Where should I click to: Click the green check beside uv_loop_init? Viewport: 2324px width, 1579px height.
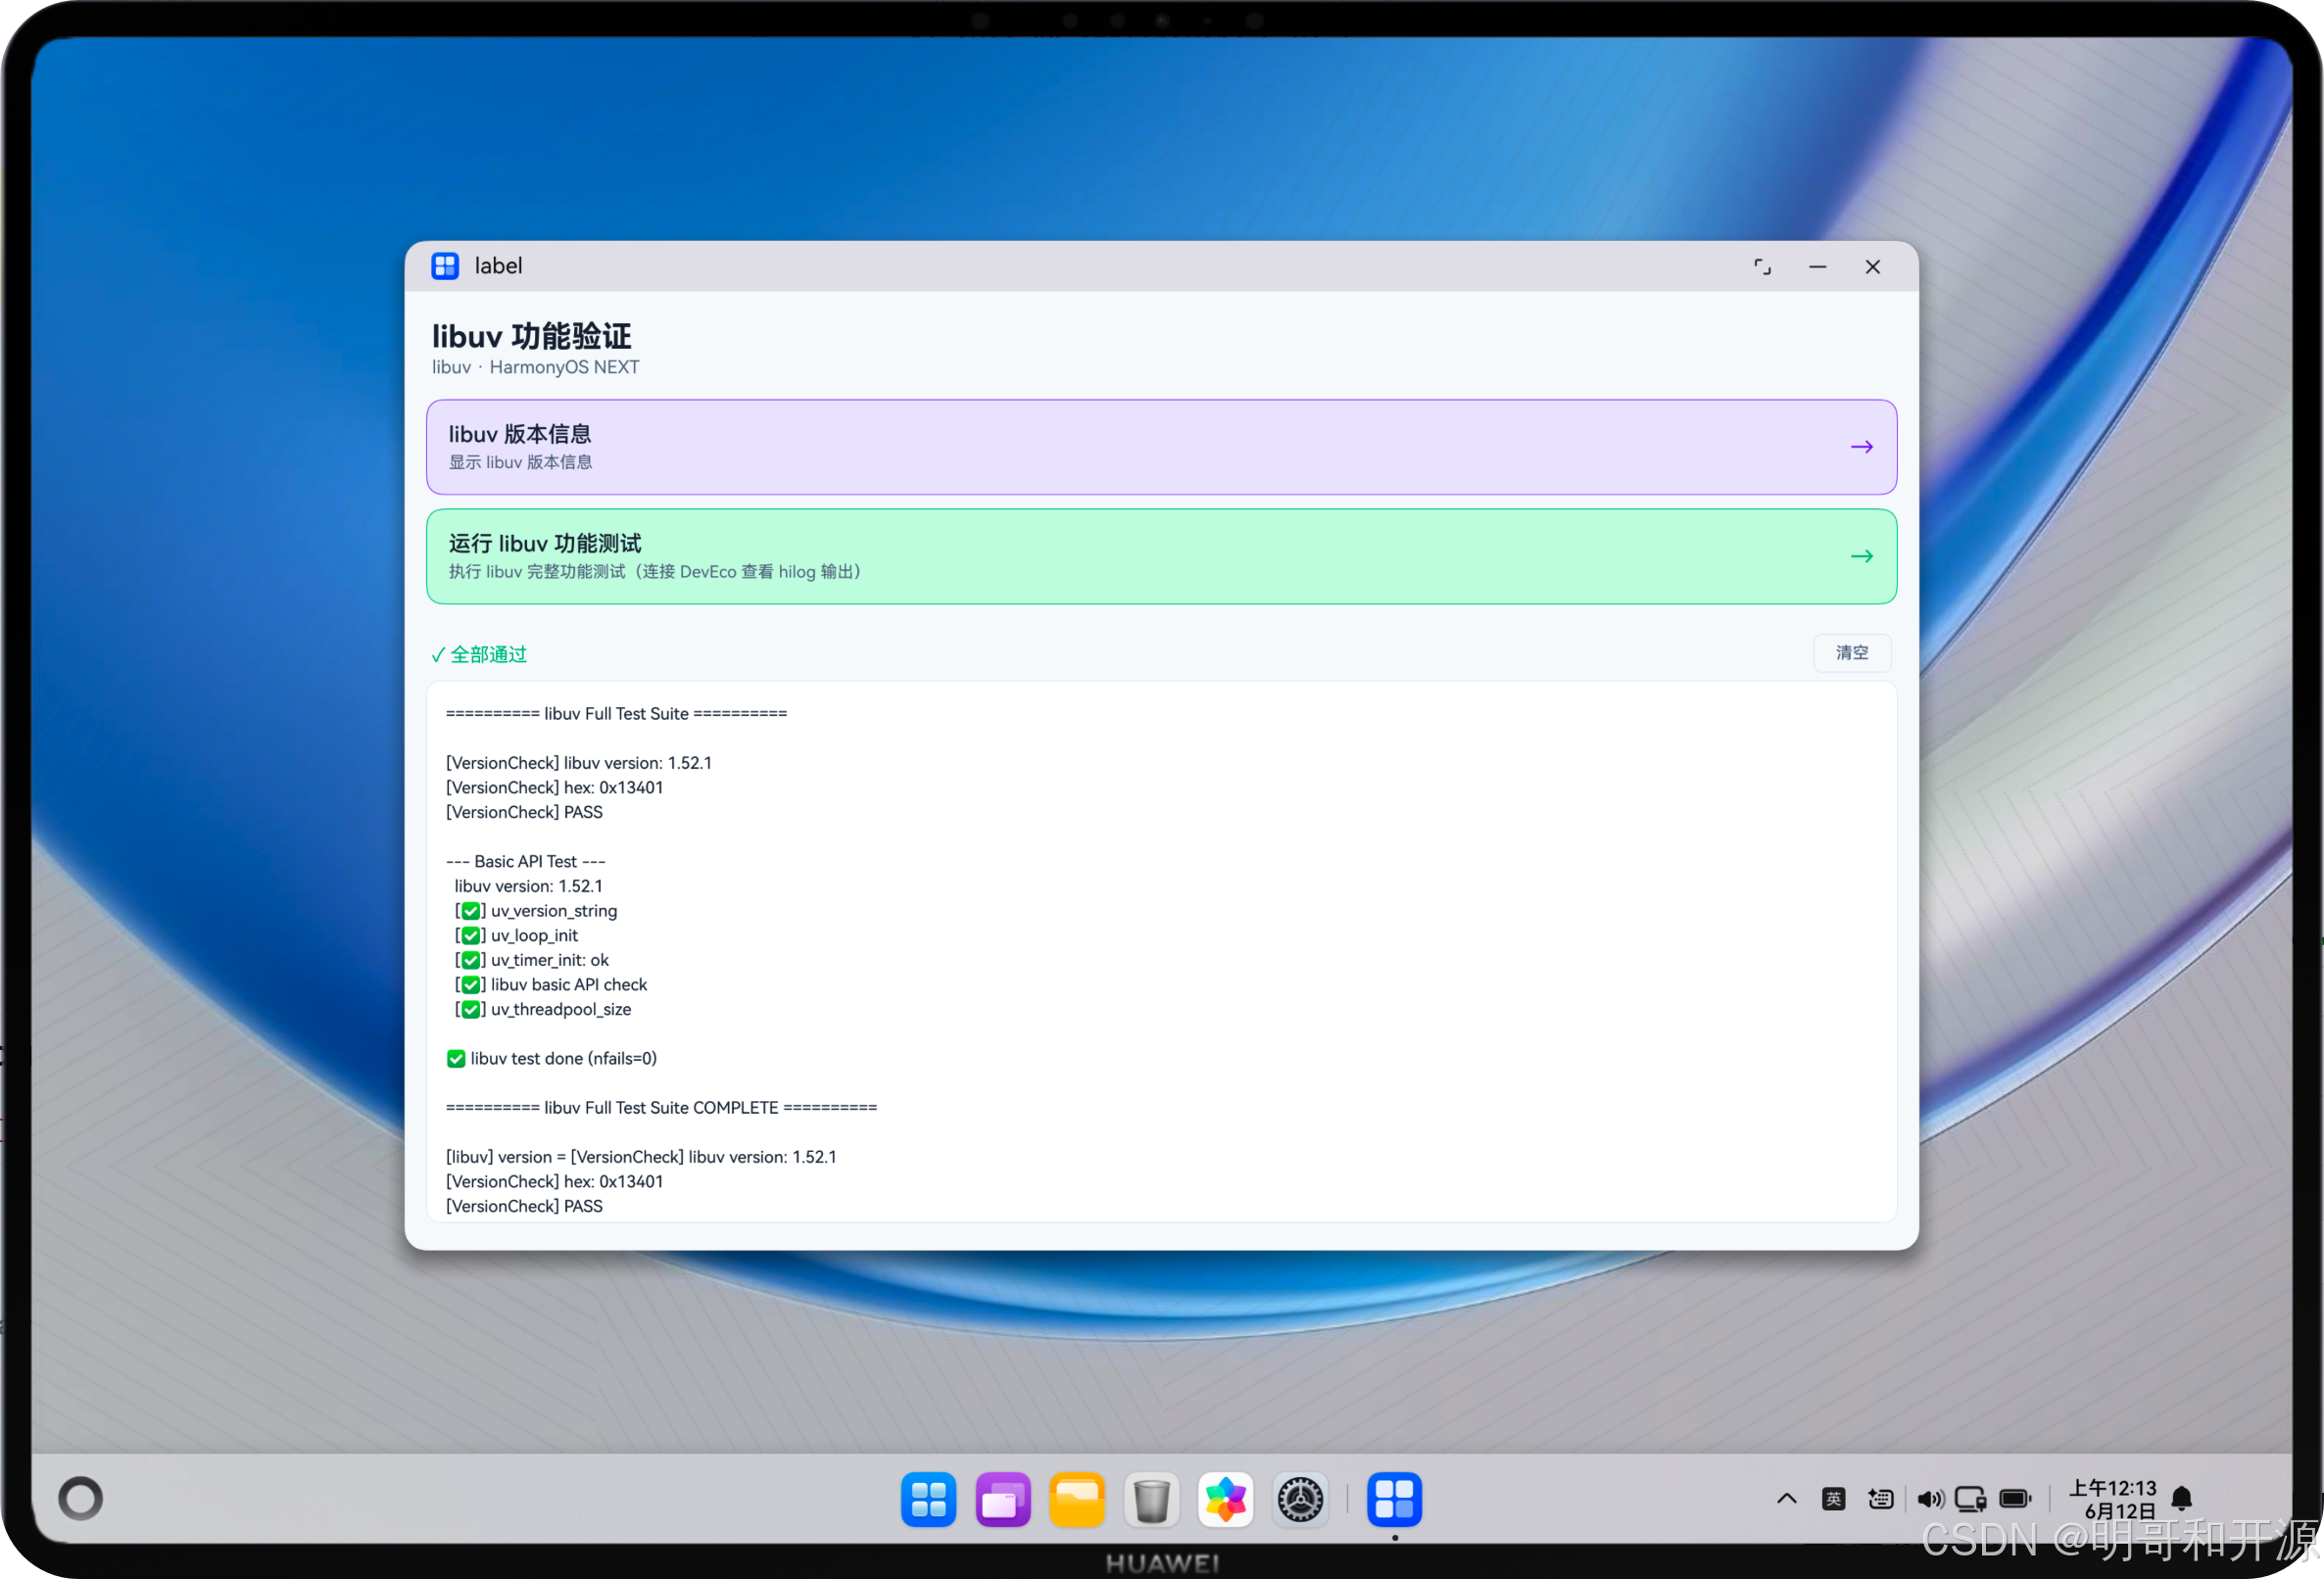[x=470, y=936]
